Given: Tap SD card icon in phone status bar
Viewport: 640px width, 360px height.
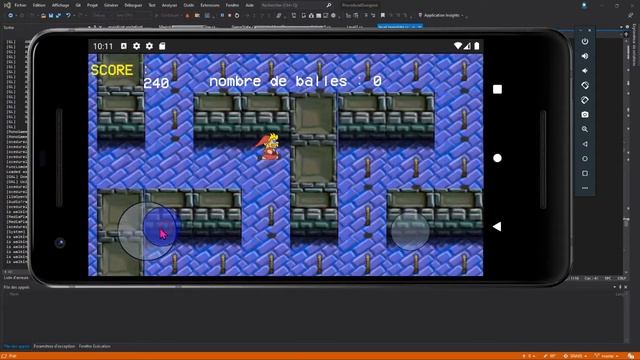Looking at the screenshot, I should click(x=162, y=46).
